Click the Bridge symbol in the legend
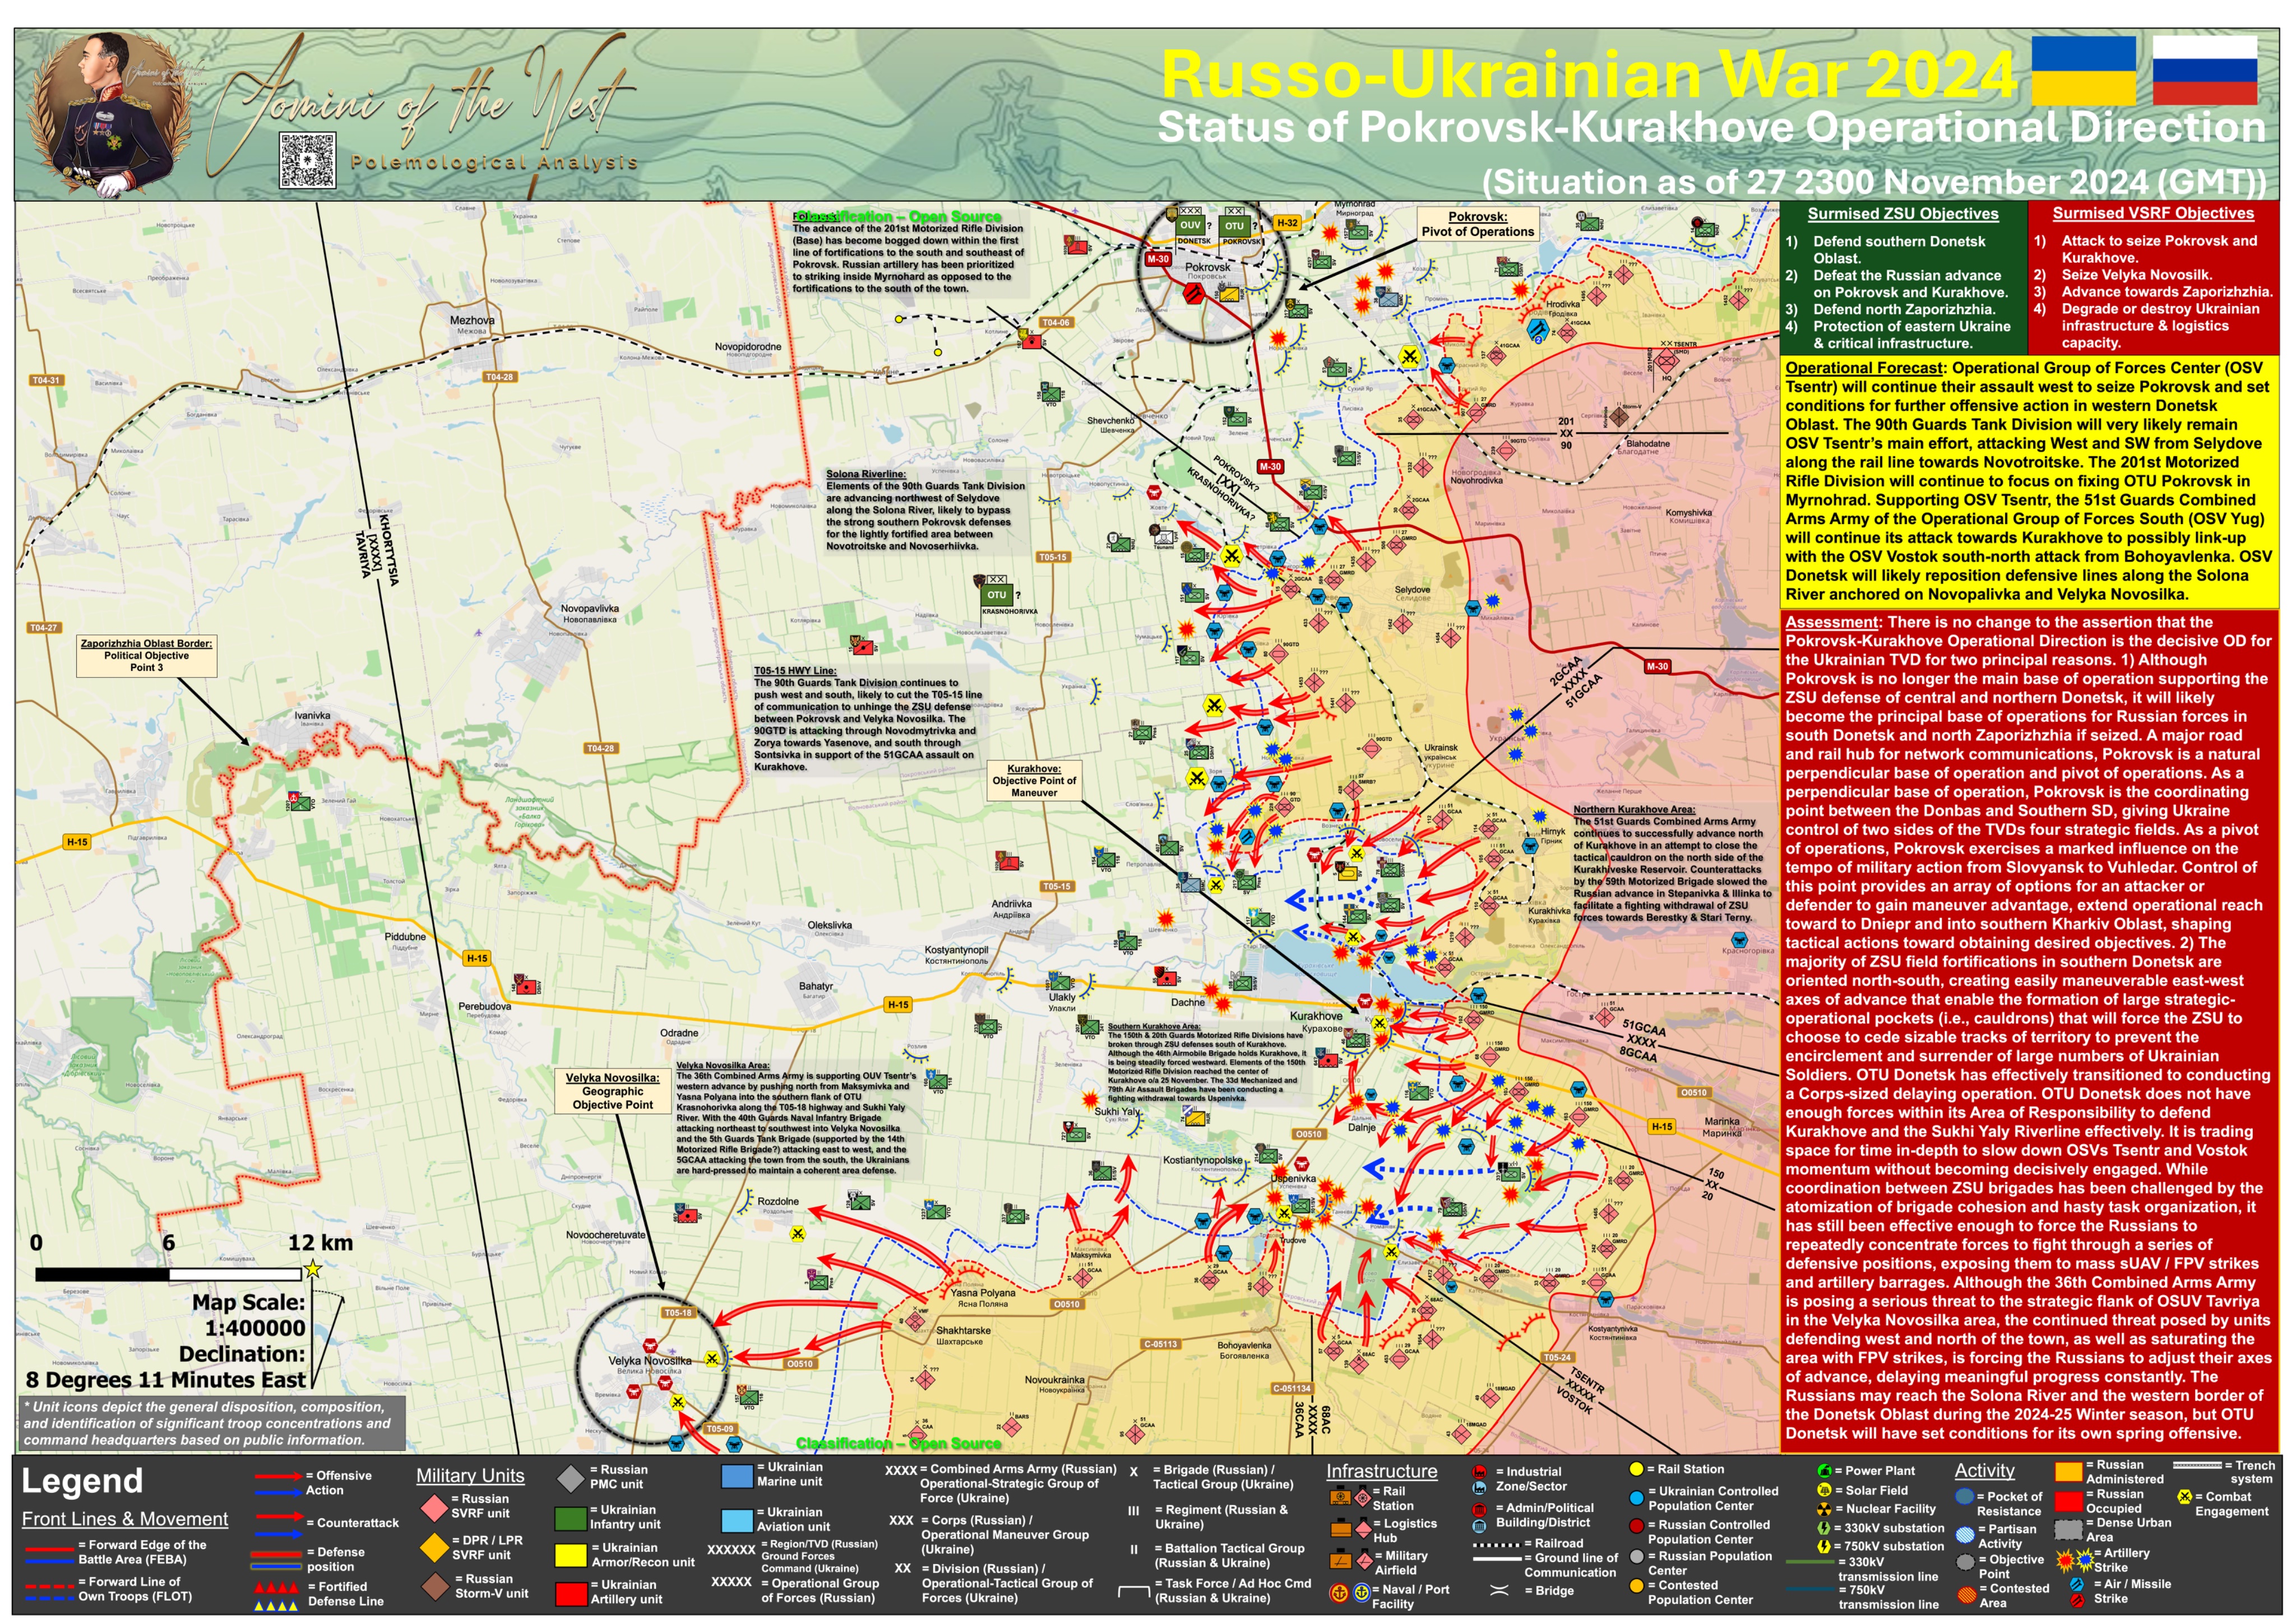The width and height of the screenshot is (2296, 1619). click(1498, 1590)
